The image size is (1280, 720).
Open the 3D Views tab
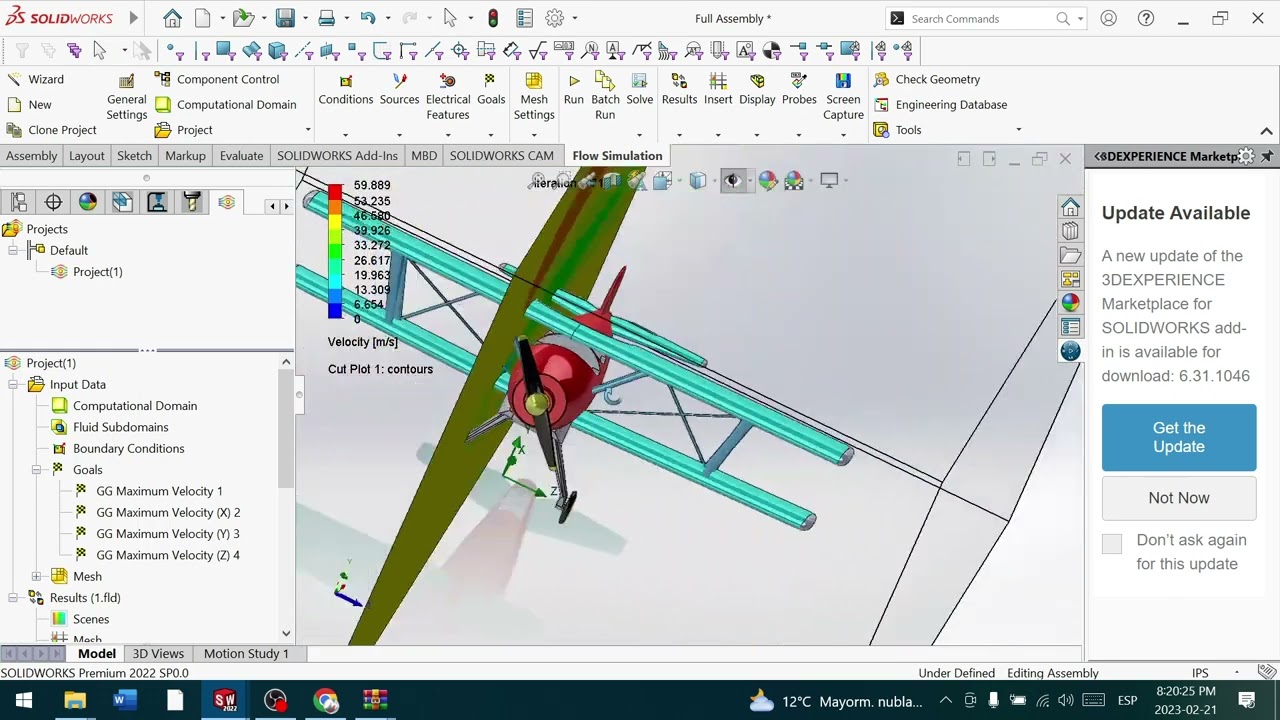click(x=158, y=653)
